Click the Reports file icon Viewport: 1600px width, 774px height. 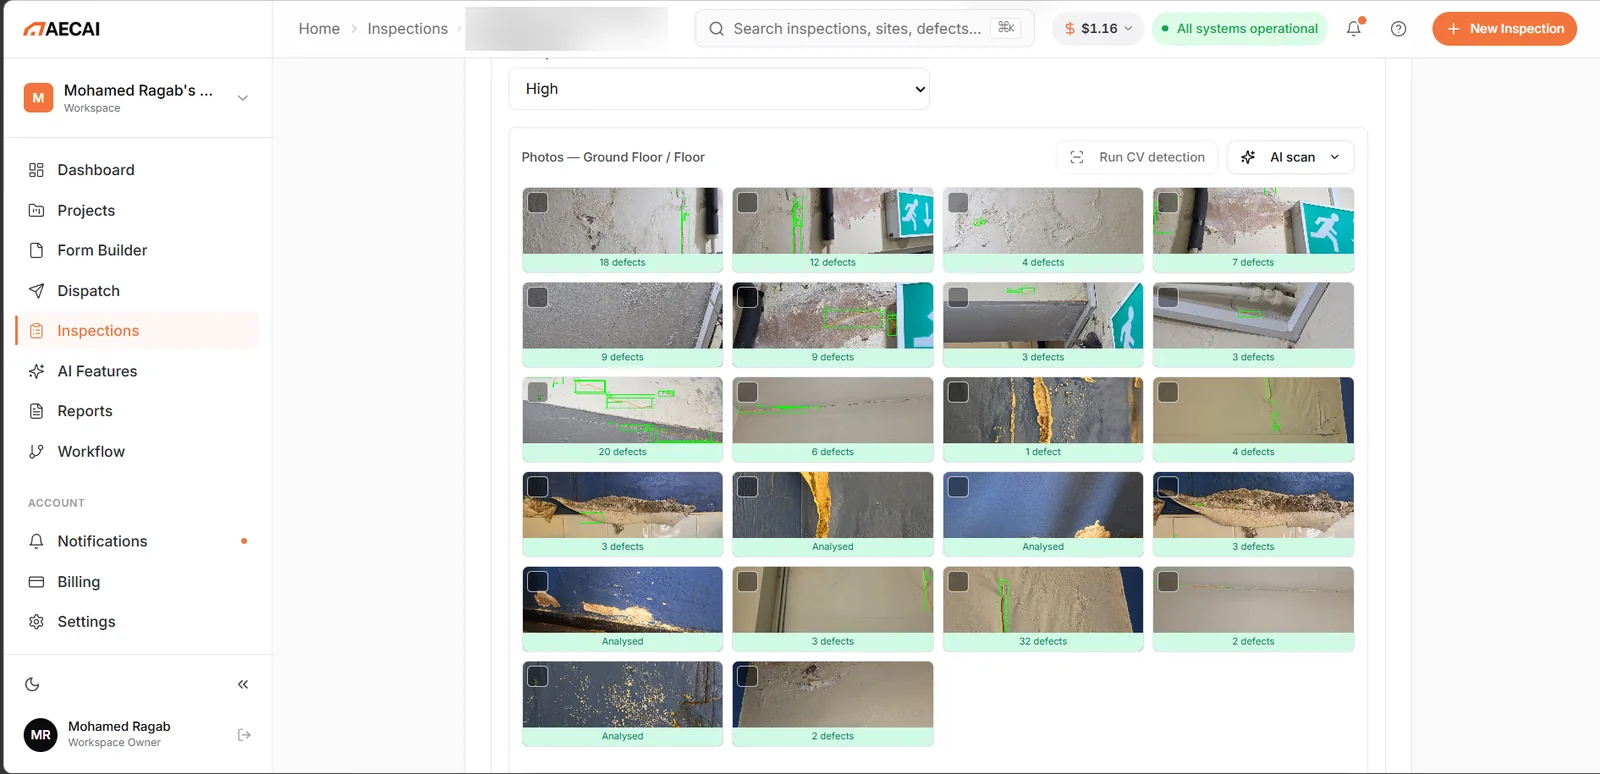click(x=37, y=411)
